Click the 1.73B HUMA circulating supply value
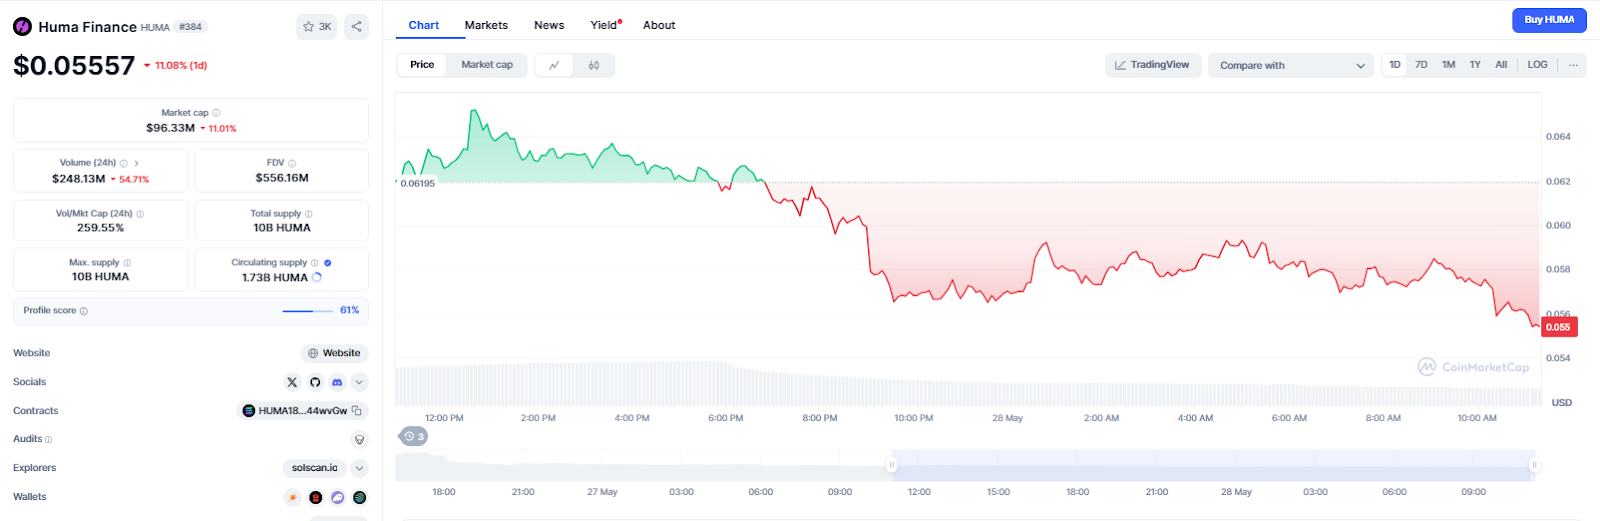This screenshot has width=1600, height=521. 275,278
